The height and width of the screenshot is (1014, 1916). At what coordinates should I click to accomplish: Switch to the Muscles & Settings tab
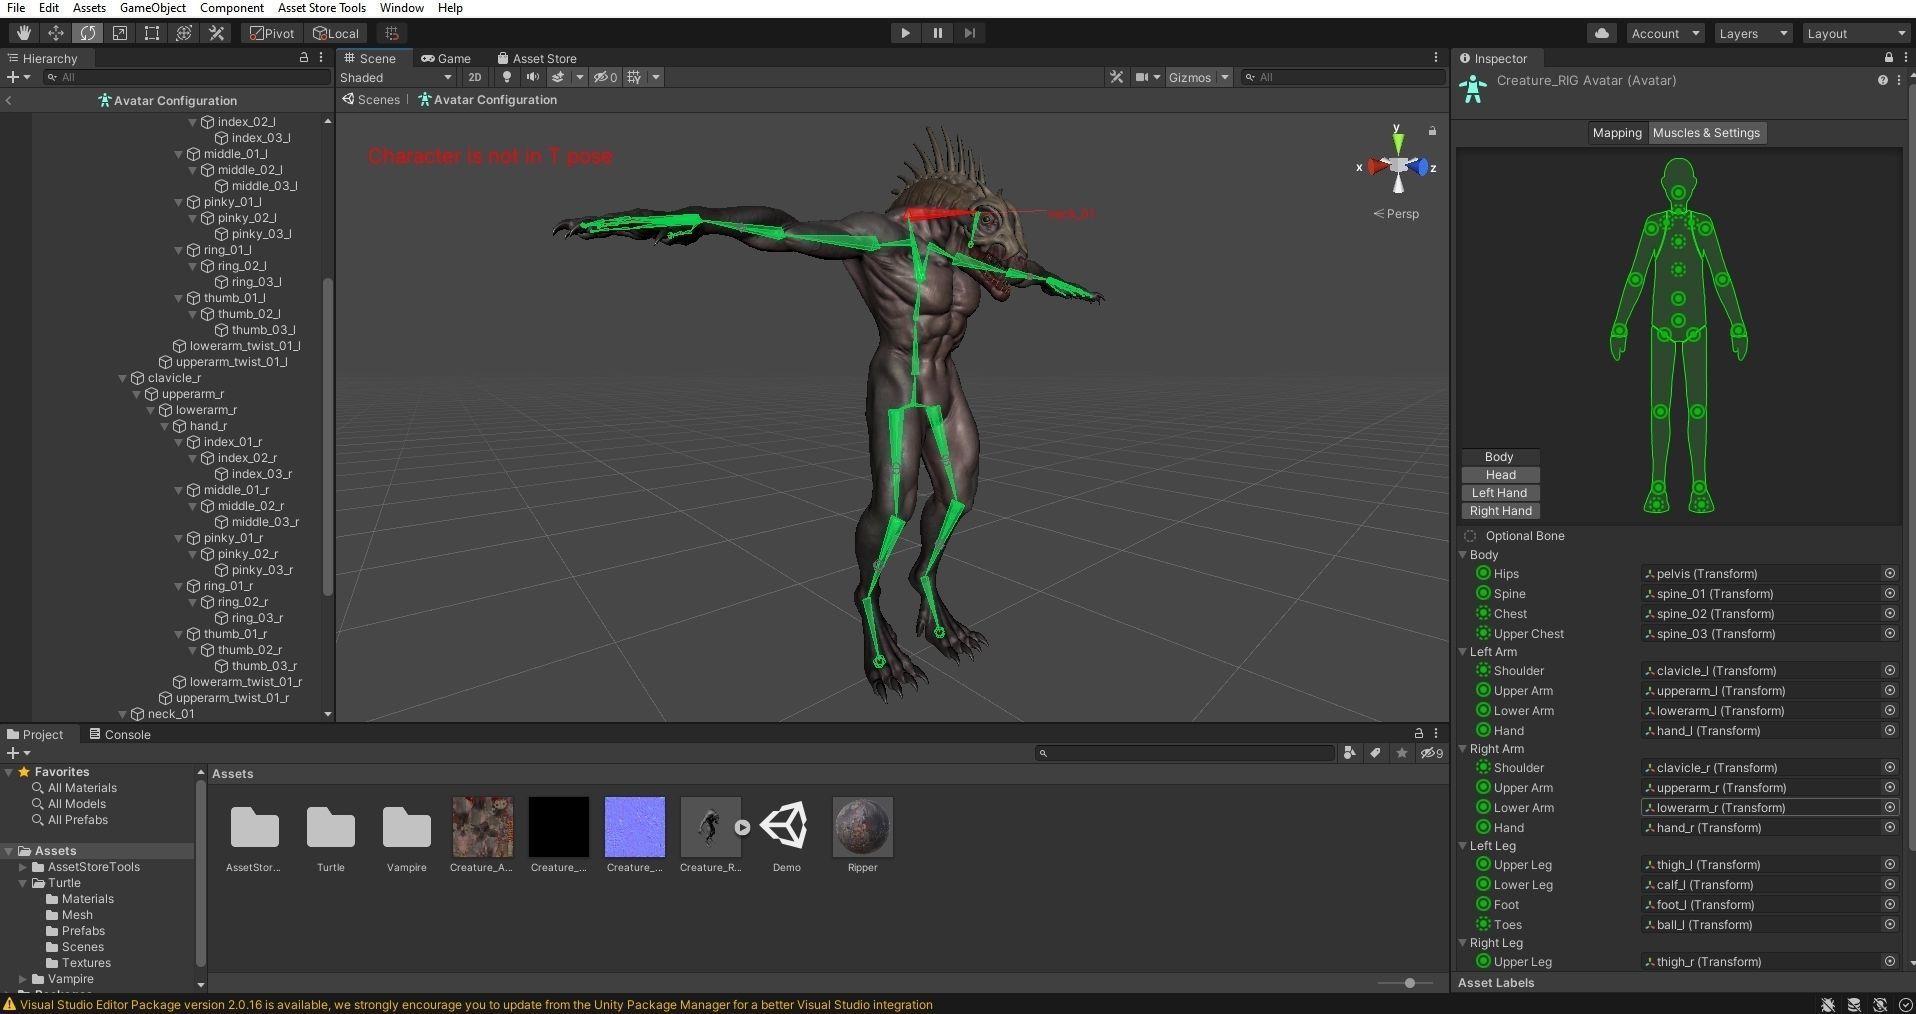coord(1706,132)
